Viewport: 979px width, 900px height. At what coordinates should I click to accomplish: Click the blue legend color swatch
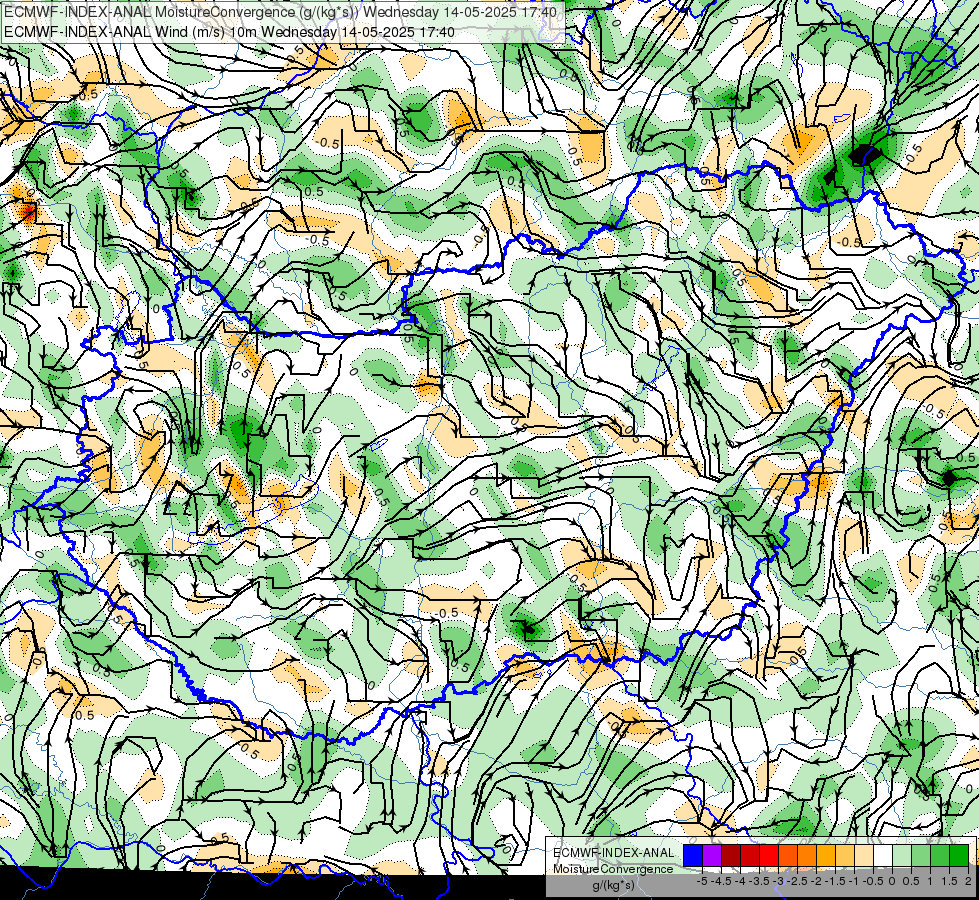click(x=693, y=856)
